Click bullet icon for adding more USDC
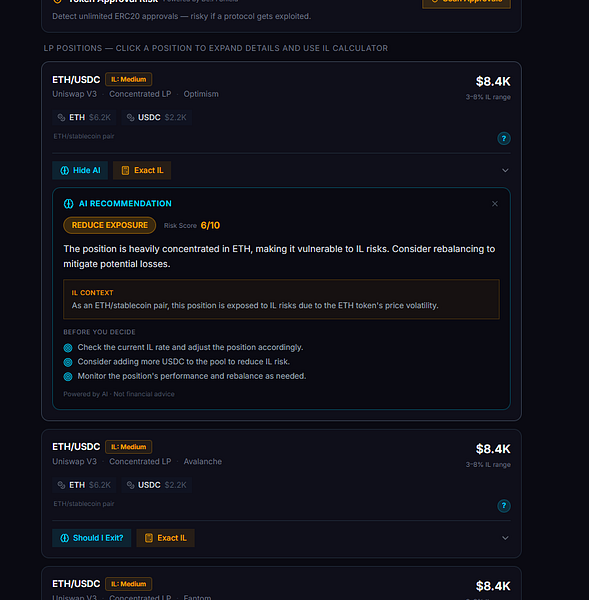The height and width of the screenshot is (600, 589). 68,362
